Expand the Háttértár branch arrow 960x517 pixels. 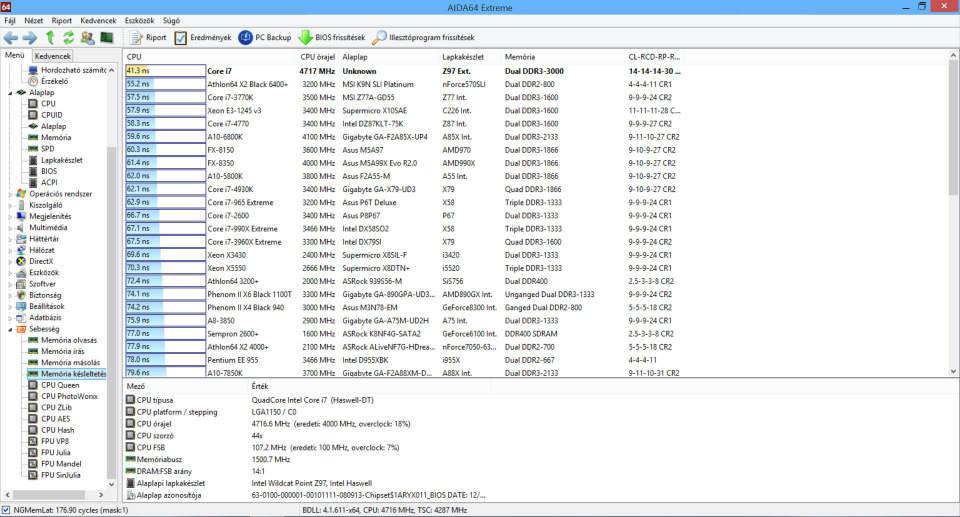(x=10, y=239)
